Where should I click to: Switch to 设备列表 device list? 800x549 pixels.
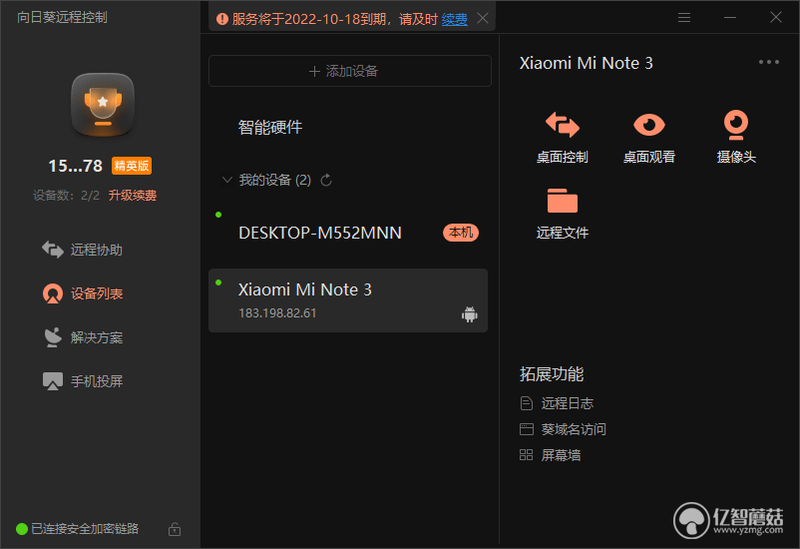click(83, 293)
